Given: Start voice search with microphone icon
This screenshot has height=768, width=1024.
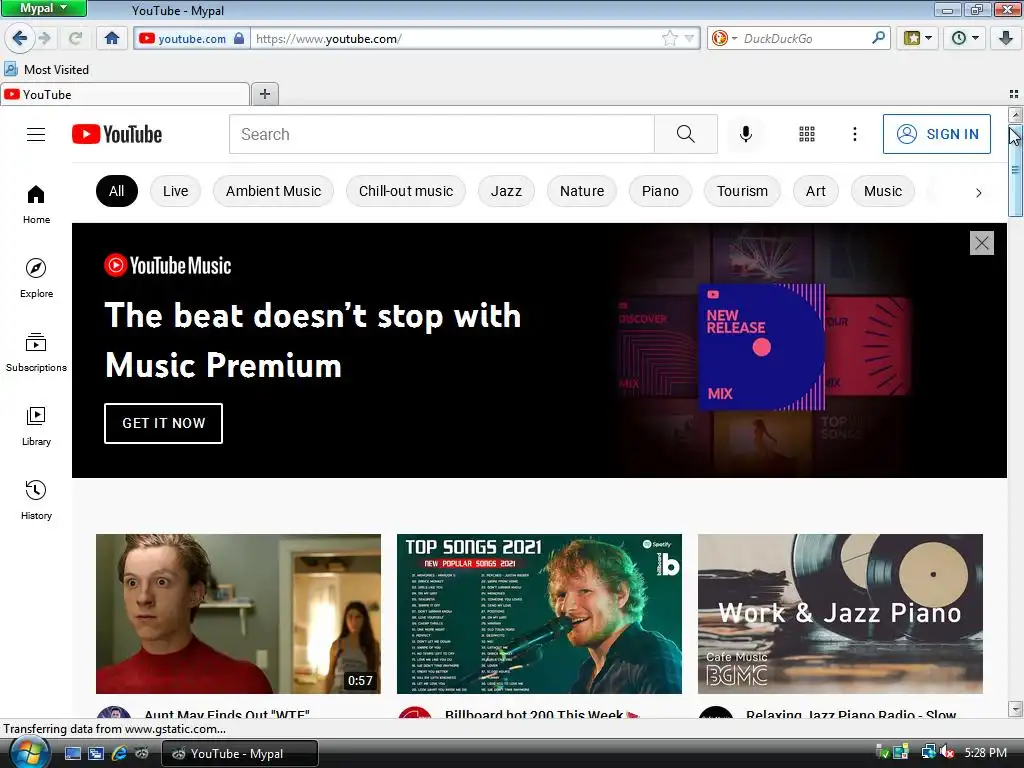Looking at the screenshot, I should point(745,135).
